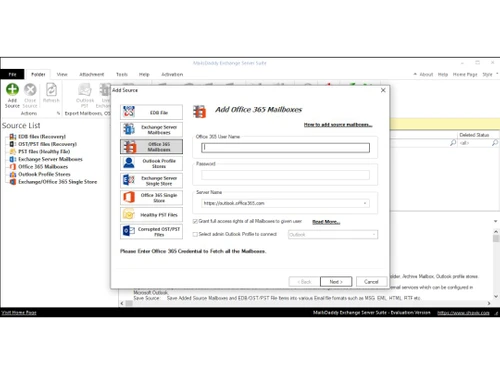
Task: Select Exchange Server Mailboxes tree item
Action: click(x=50, y=159)
